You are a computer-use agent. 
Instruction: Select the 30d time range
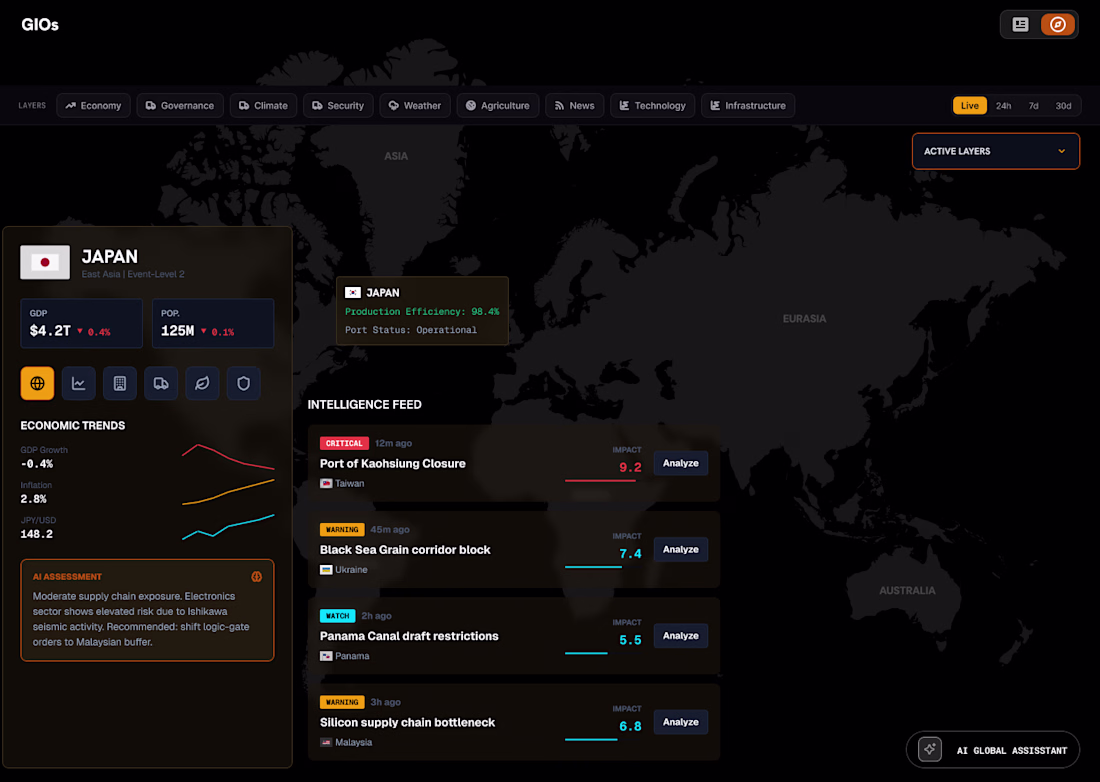click(x=1064, y=105)
